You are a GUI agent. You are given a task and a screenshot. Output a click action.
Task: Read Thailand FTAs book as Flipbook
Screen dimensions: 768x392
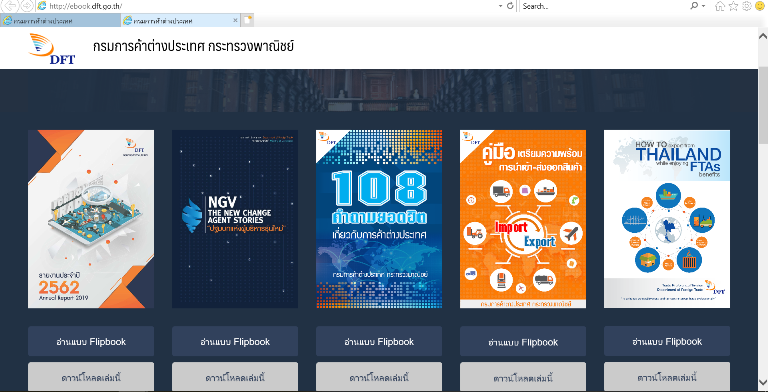[667, 341]
